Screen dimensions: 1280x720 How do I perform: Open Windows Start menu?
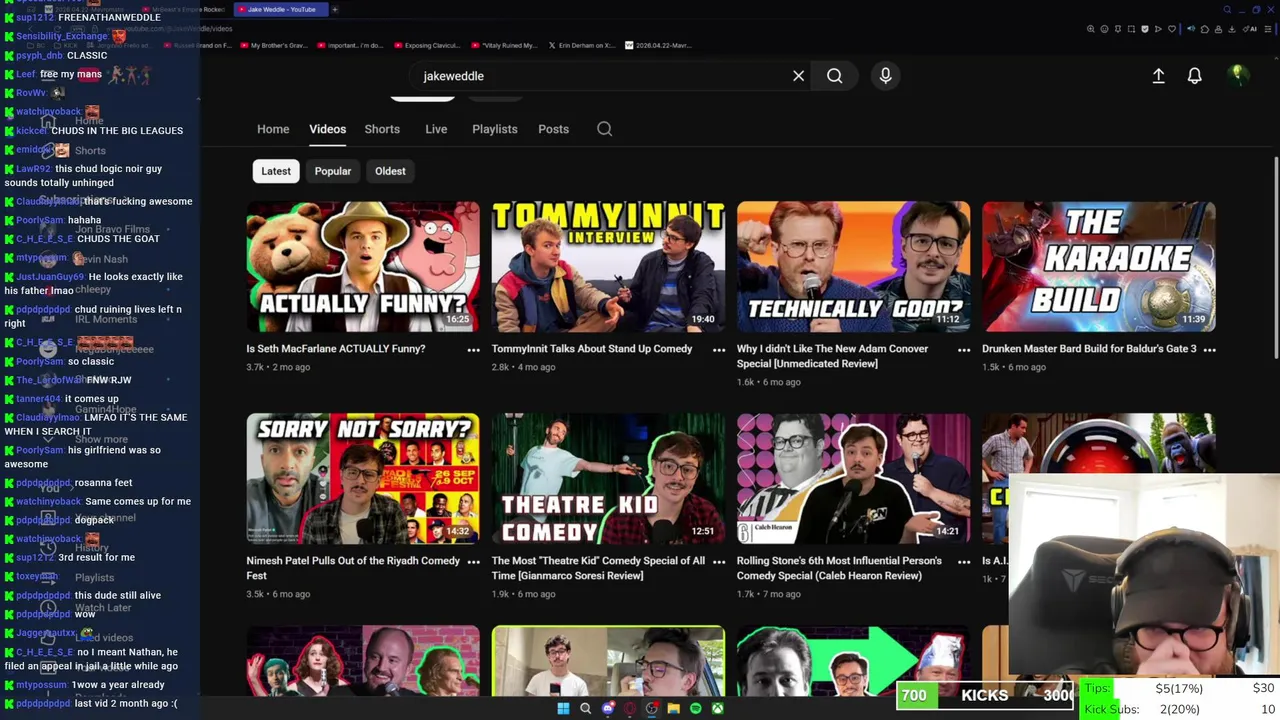pyautogui.click(x=563, y=708)
